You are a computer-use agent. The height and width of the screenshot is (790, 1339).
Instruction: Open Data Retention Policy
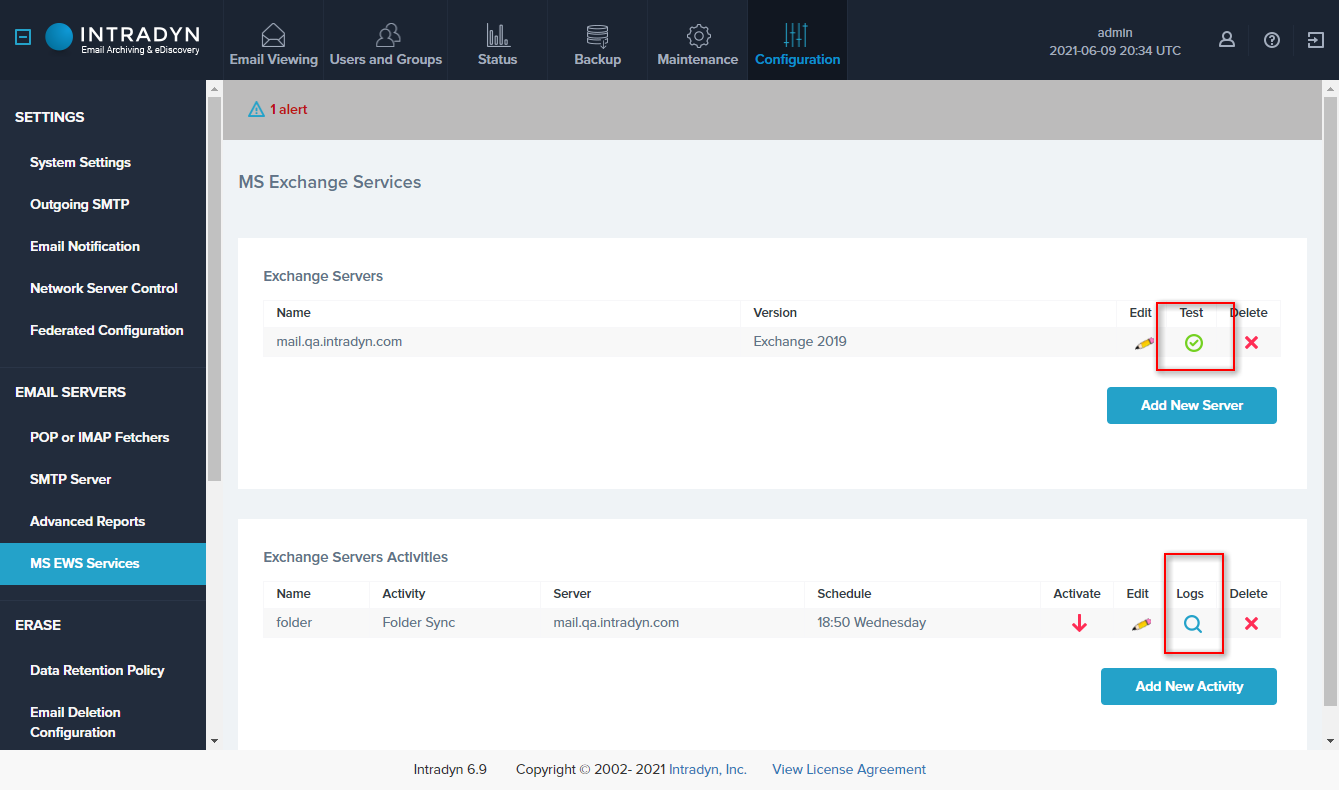tap(97, 670)
